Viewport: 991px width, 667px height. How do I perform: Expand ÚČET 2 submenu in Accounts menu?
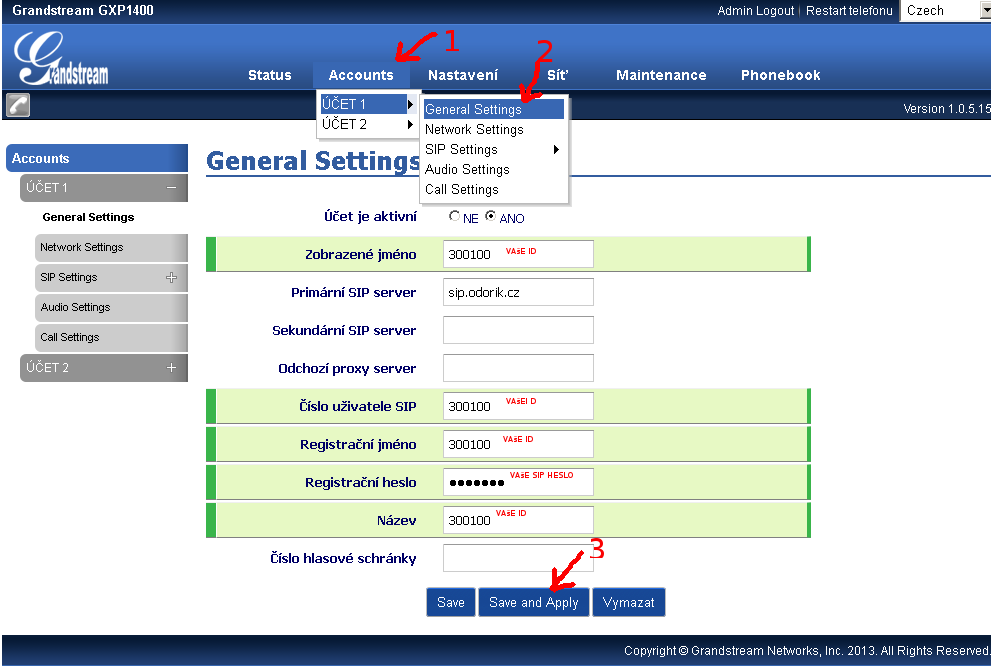(x=367, y=125)
